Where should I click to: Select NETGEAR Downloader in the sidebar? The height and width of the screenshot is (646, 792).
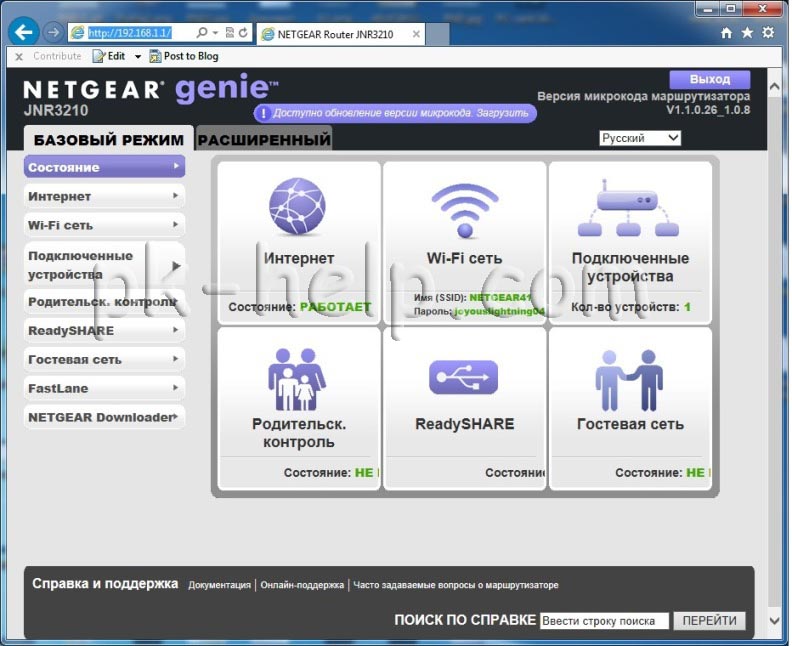coord(104,417)
